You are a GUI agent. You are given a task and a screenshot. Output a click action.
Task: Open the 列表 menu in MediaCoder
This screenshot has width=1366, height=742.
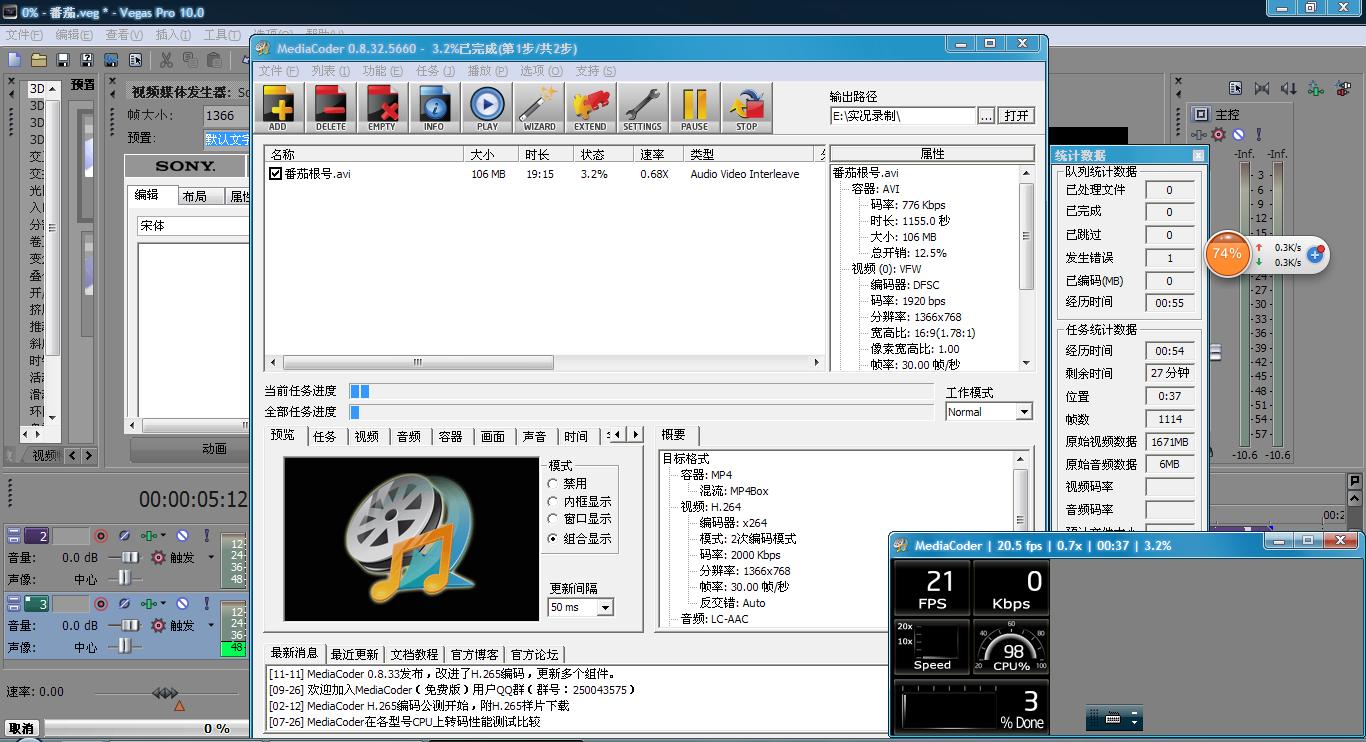[x=330, y=71]
